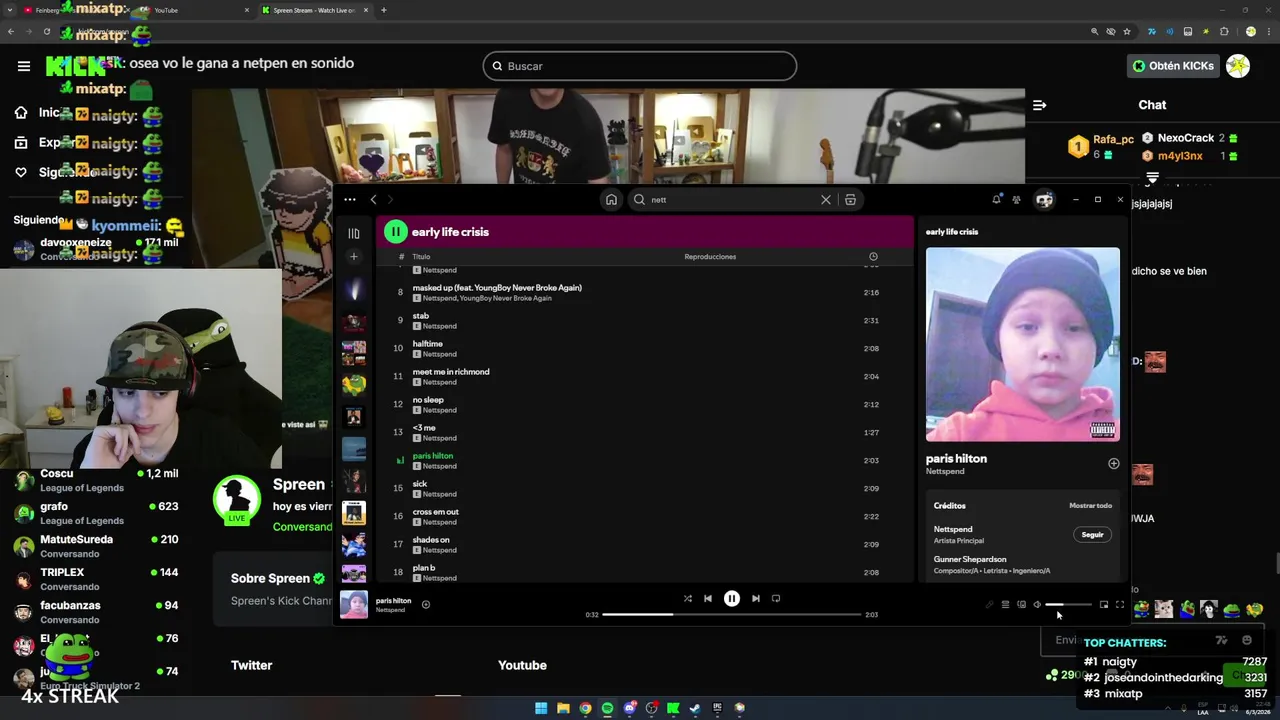Select track masked up in album list
Viewport: 1280px width, 720px height.
[645, 292]
